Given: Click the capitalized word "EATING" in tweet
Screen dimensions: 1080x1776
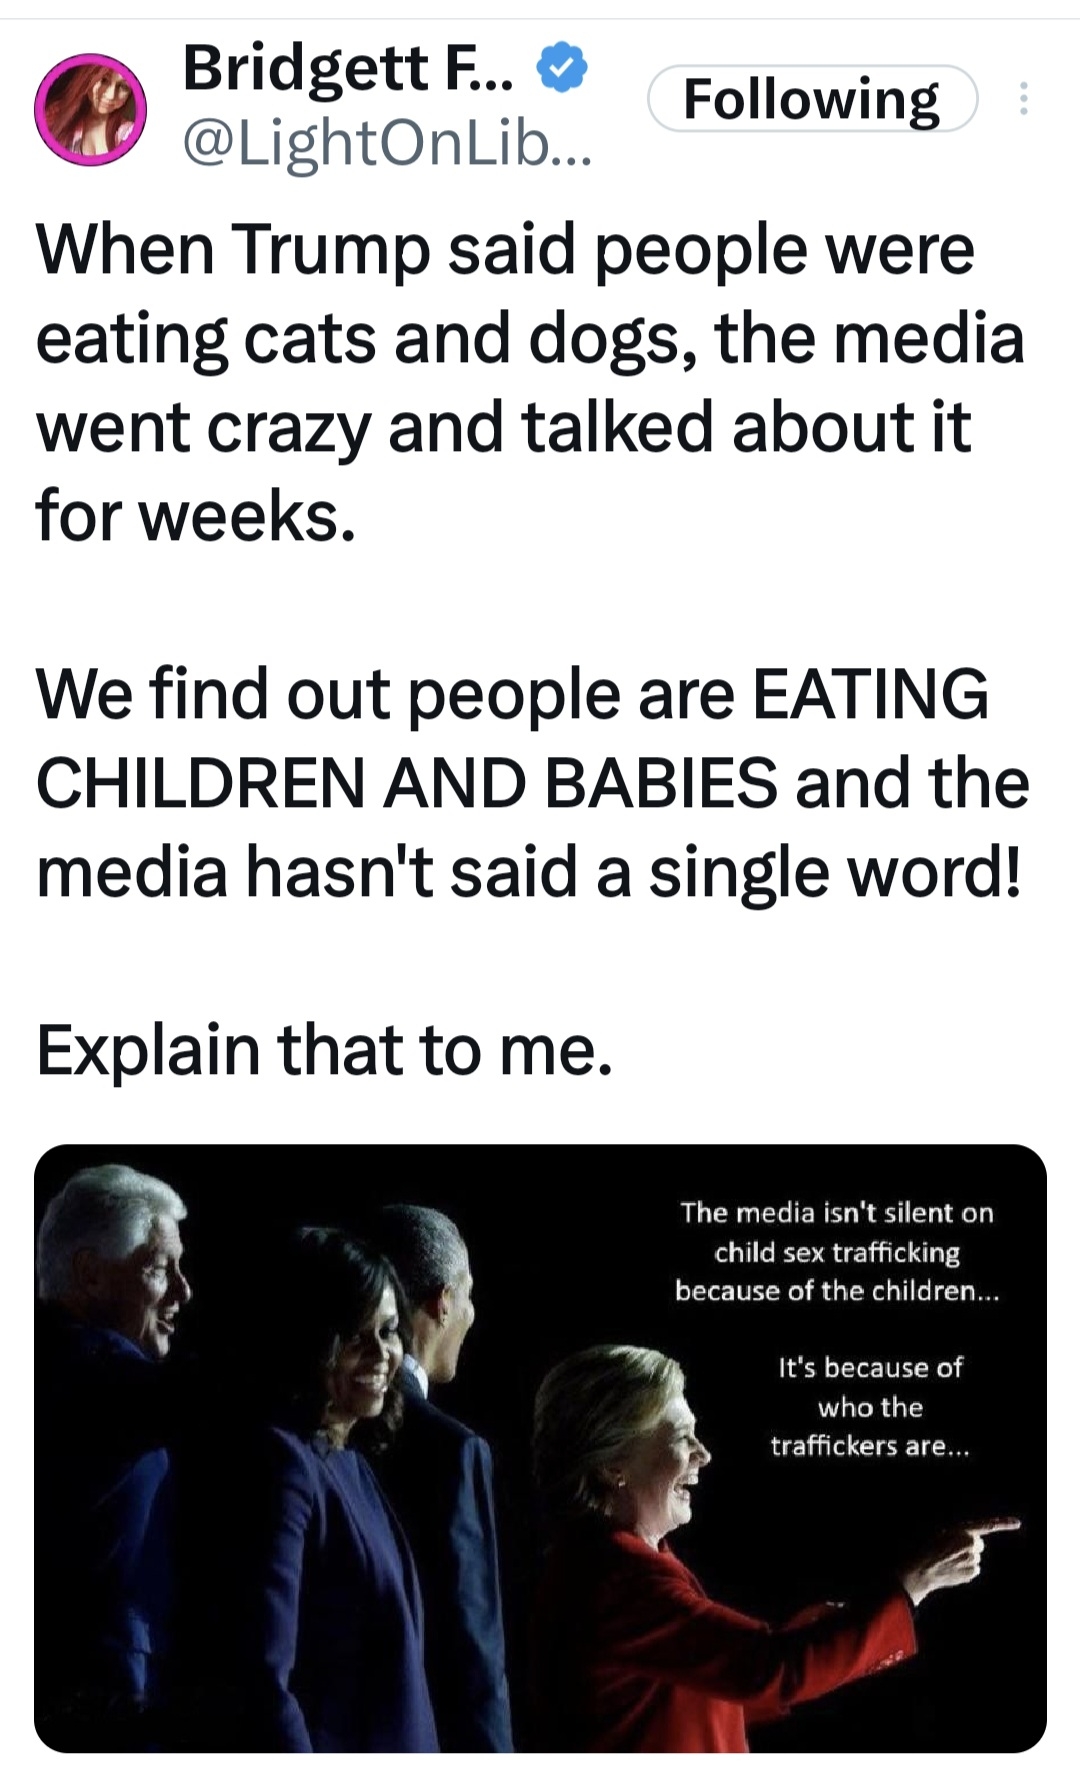Looking at the screenshot, I should pyautogui.click(x=870, y=694).
